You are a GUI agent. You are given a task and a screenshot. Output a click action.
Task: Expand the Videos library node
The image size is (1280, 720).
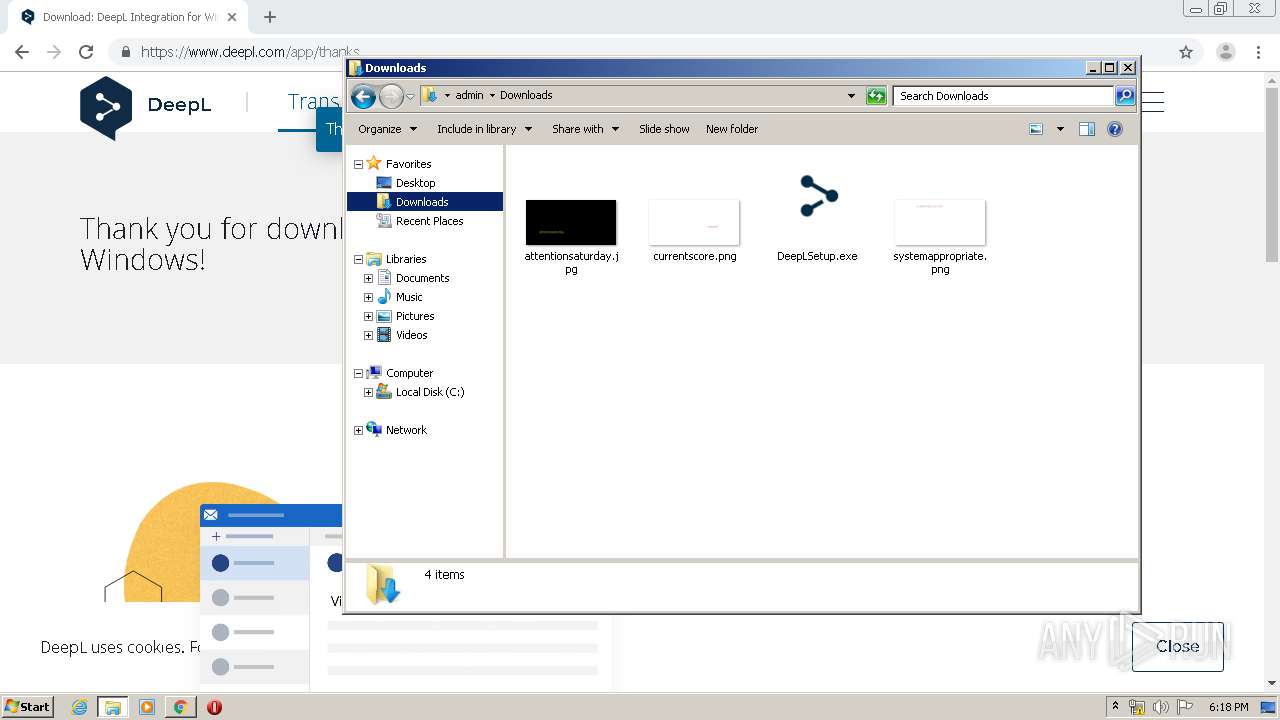click(368, 335)
